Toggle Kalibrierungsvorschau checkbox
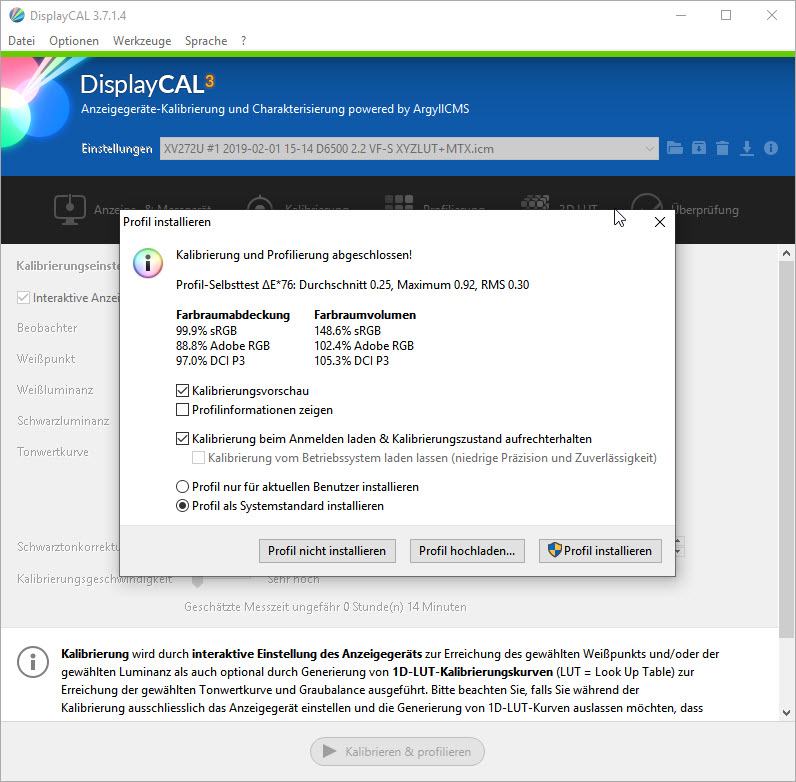796x782 pixels. pyautogui.click(x=182, y=390)
